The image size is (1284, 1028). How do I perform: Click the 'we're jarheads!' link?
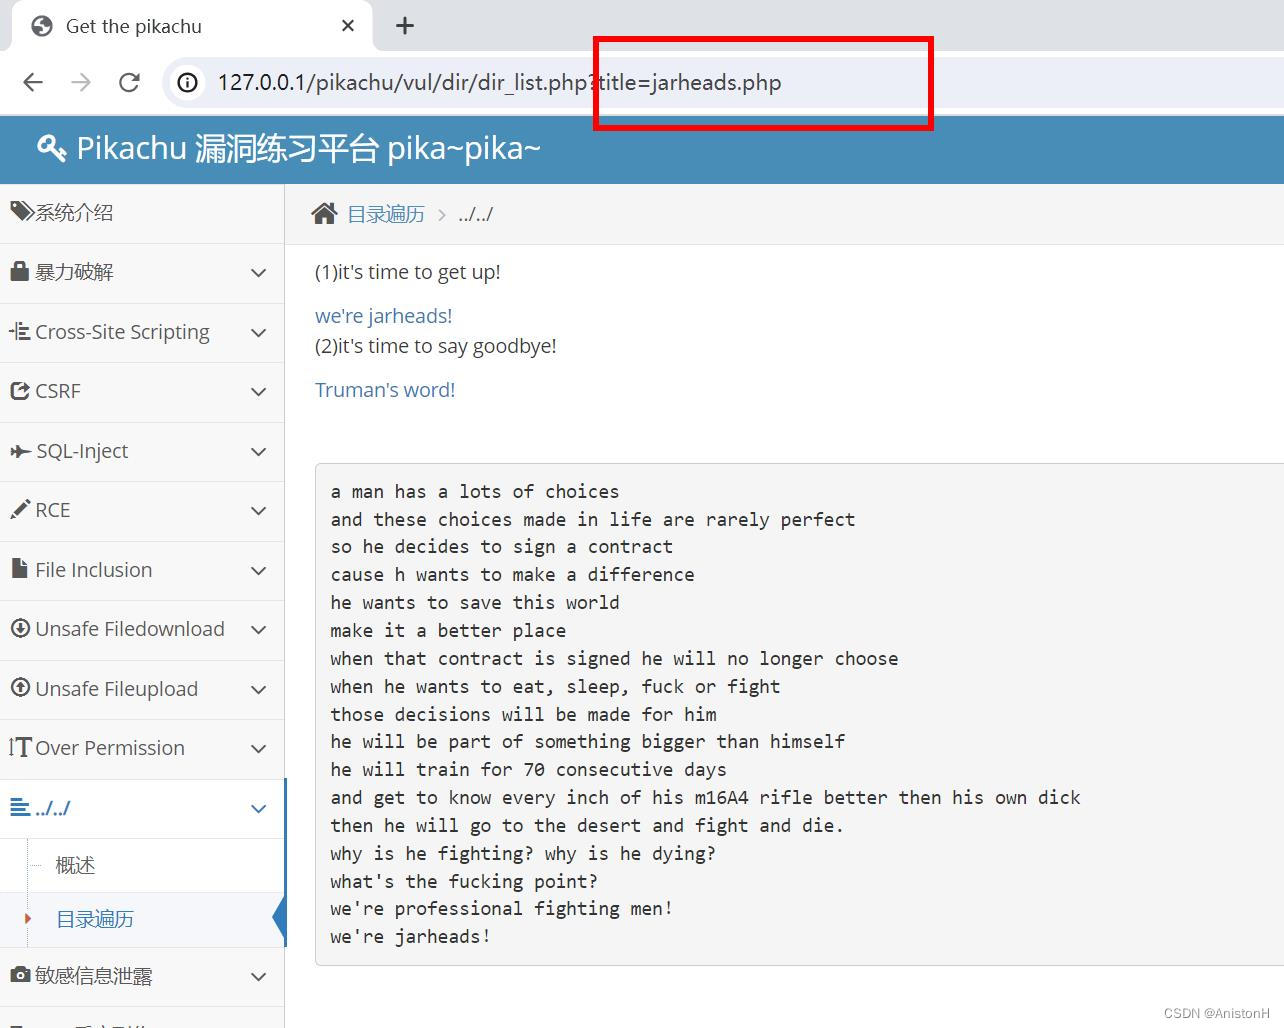tap(383, 316)
